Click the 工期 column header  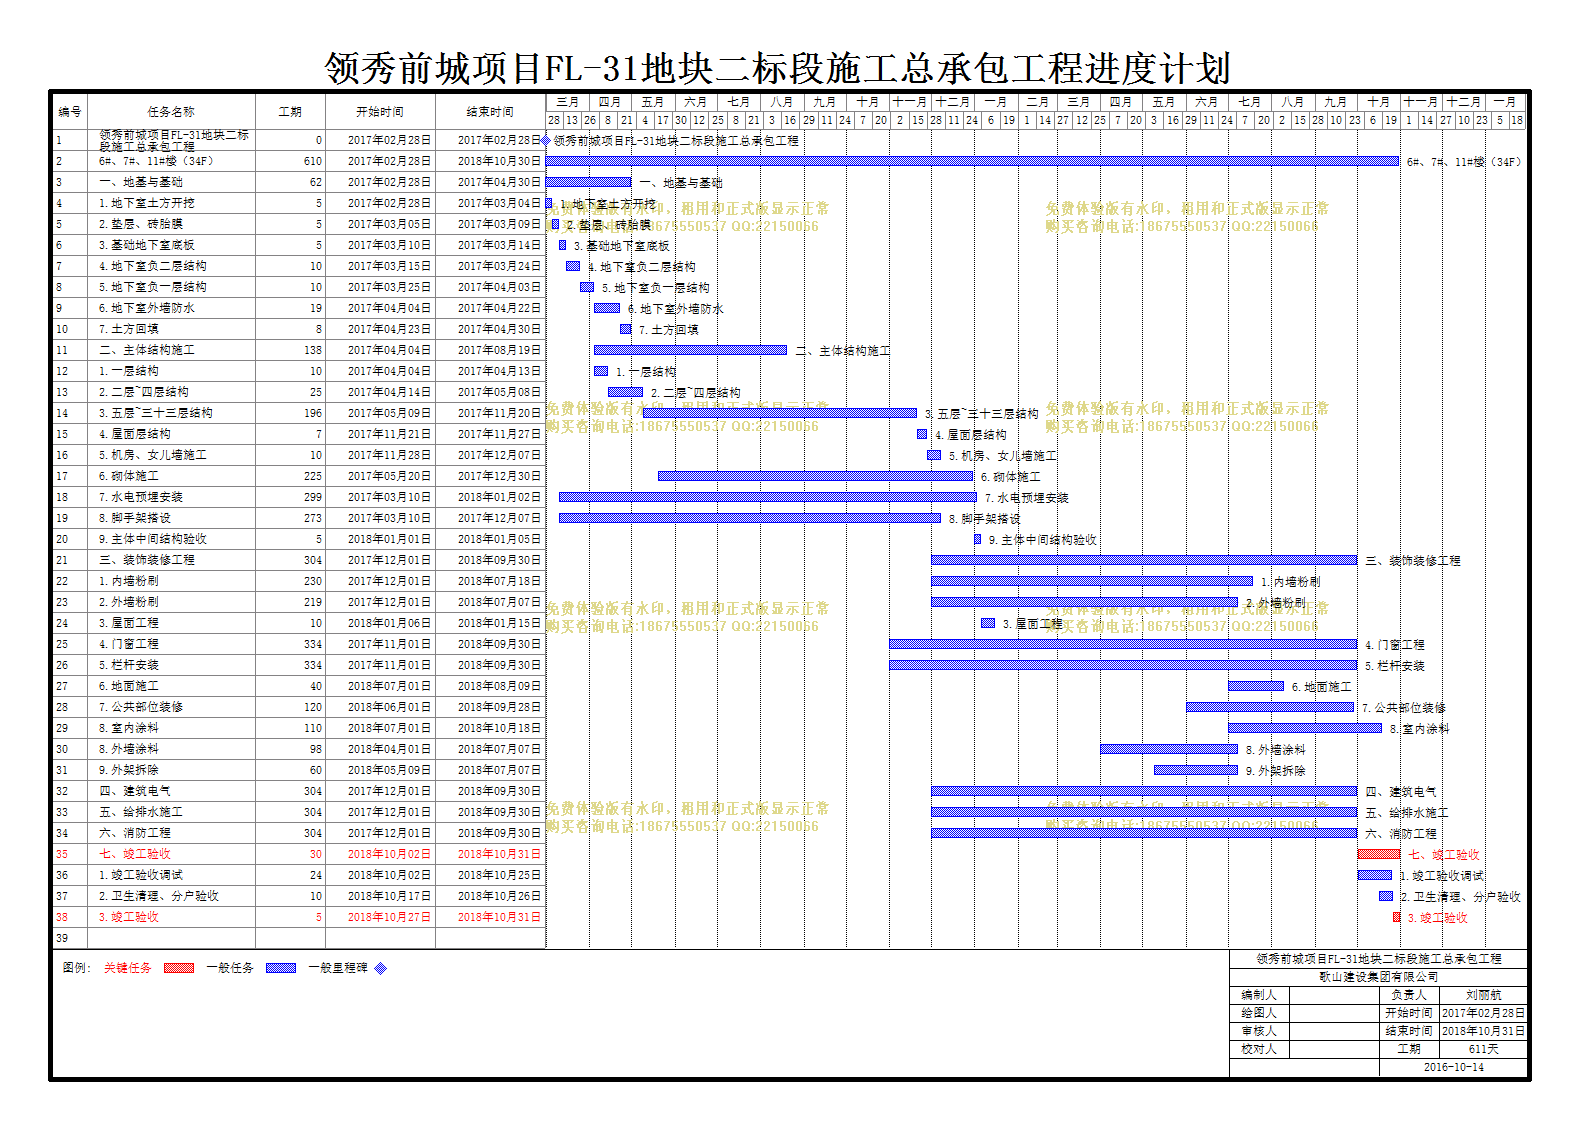pos(290,112)
